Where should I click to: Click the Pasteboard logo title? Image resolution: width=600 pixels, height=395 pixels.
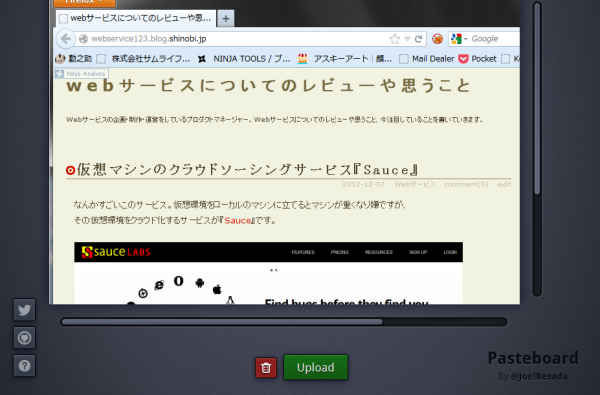click(x=533, y=358)
